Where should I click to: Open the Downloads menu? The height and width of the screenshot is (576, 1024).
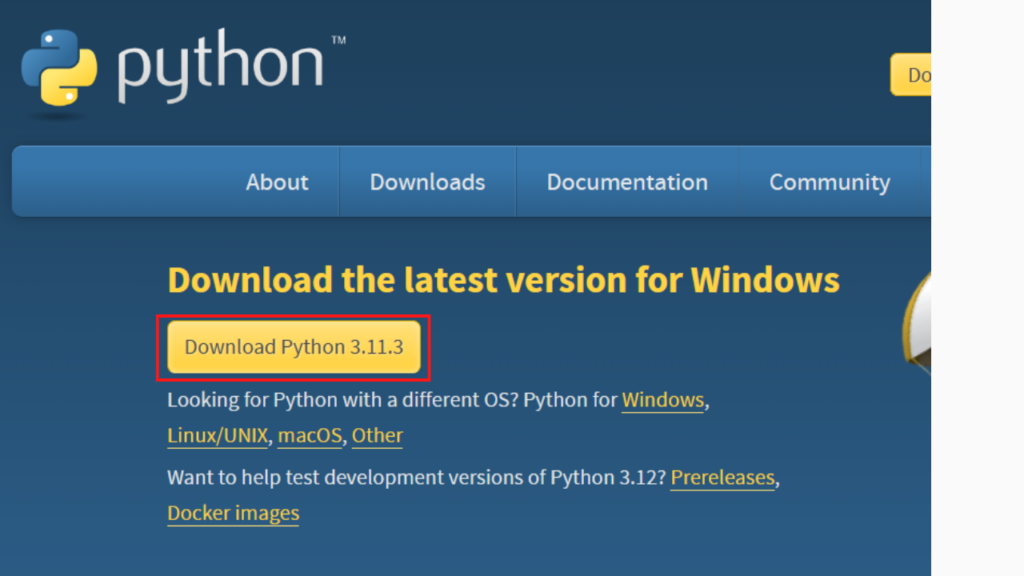click(x=427, y=182)
